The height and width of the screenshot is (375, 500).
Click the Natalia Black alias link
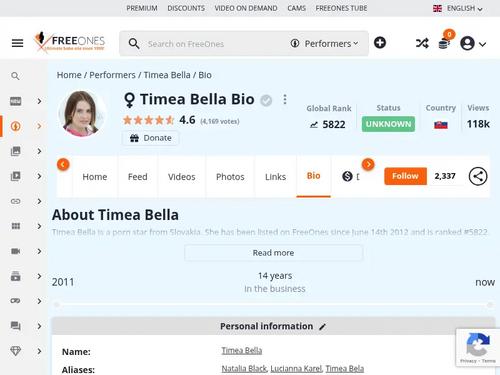[244, 368]
